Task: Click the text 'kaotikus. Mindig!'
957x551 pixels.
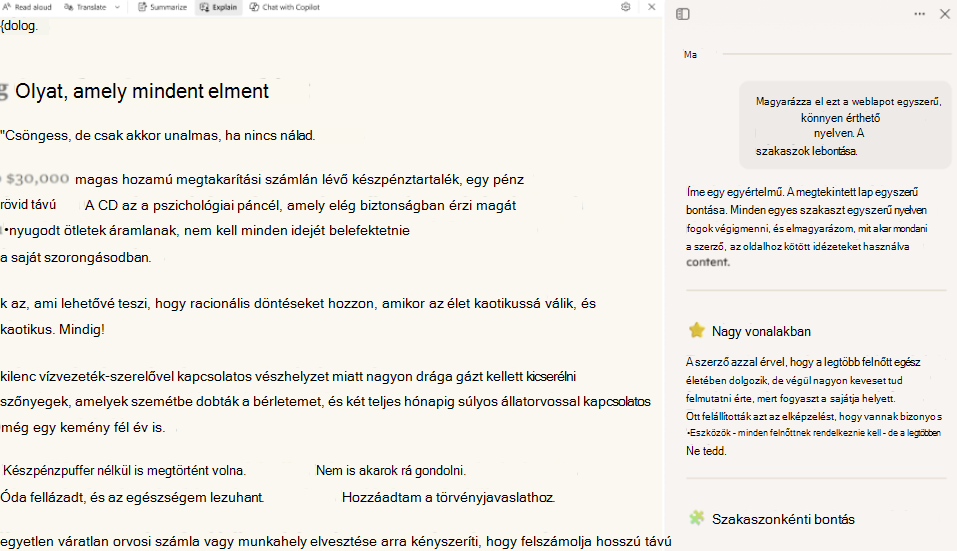Action: pos(52,330)
